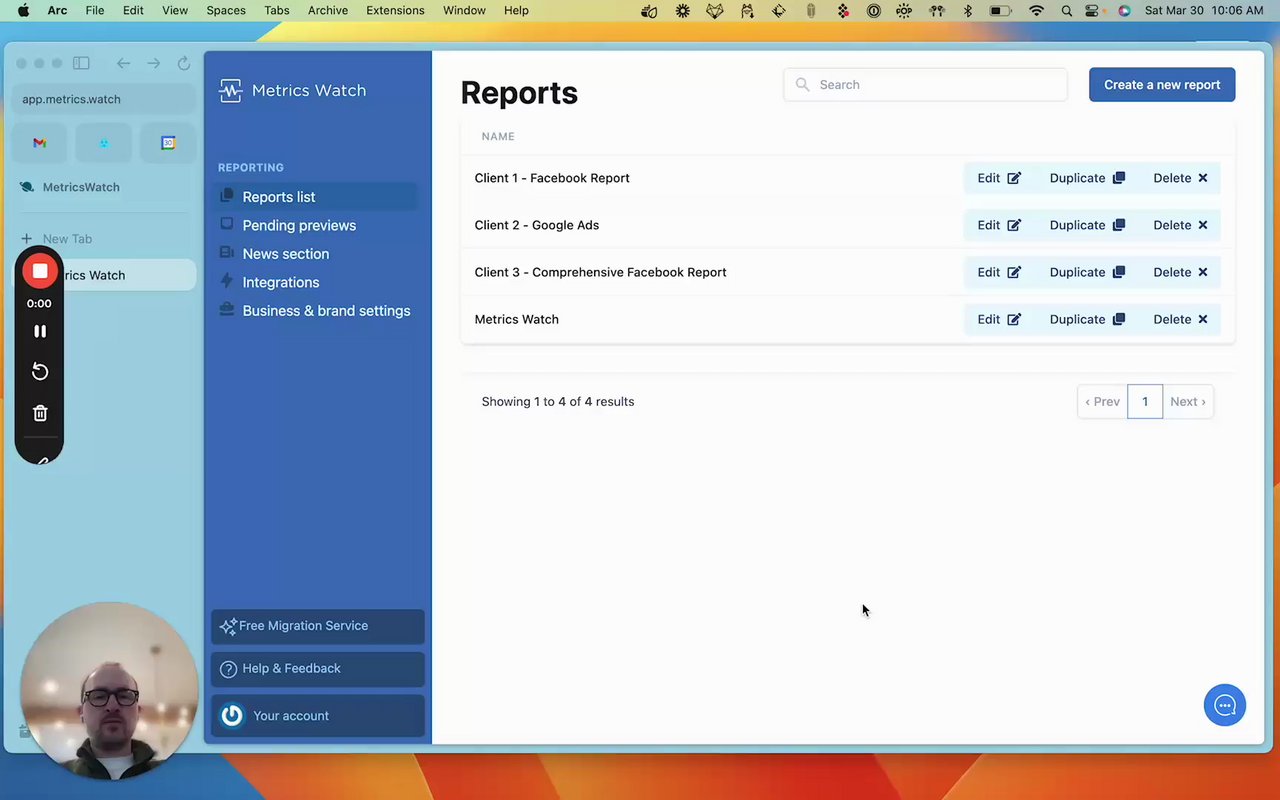Open the Apple menu
Viewport: 1280px width, 800px height.
click(23, 11)
